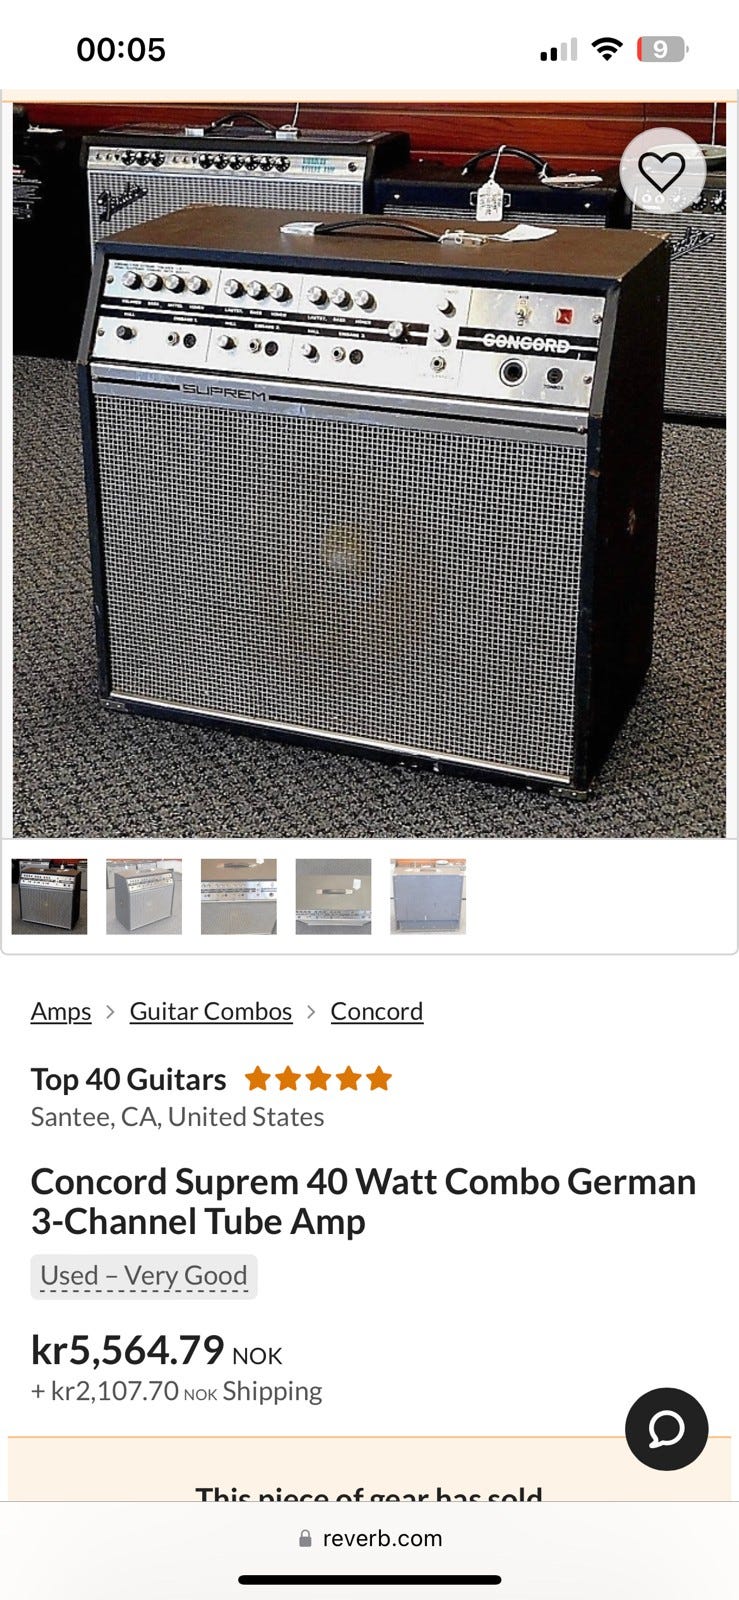Open the Top 40 Guitars shop link

[x=128, y=1079]
